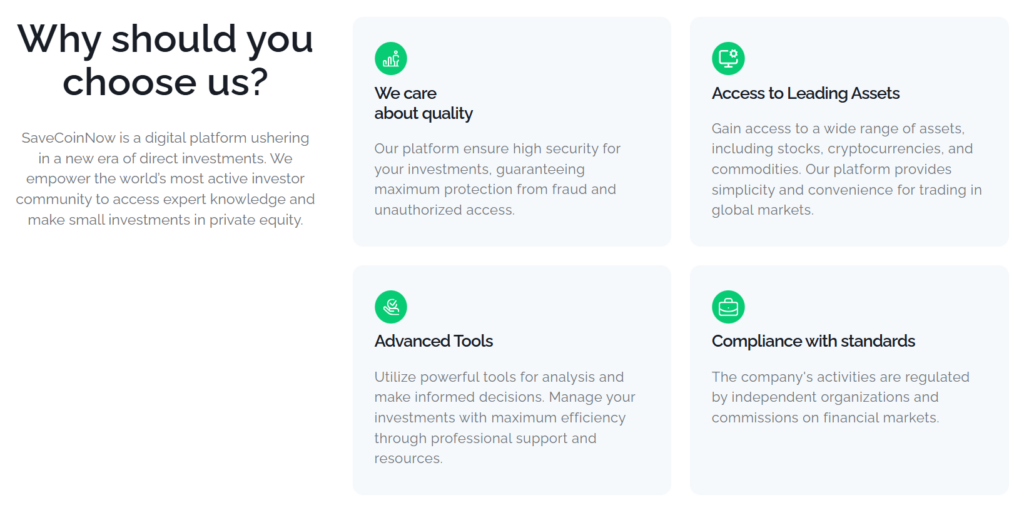Click the bar chart quality icon

(x=390, y=58)
